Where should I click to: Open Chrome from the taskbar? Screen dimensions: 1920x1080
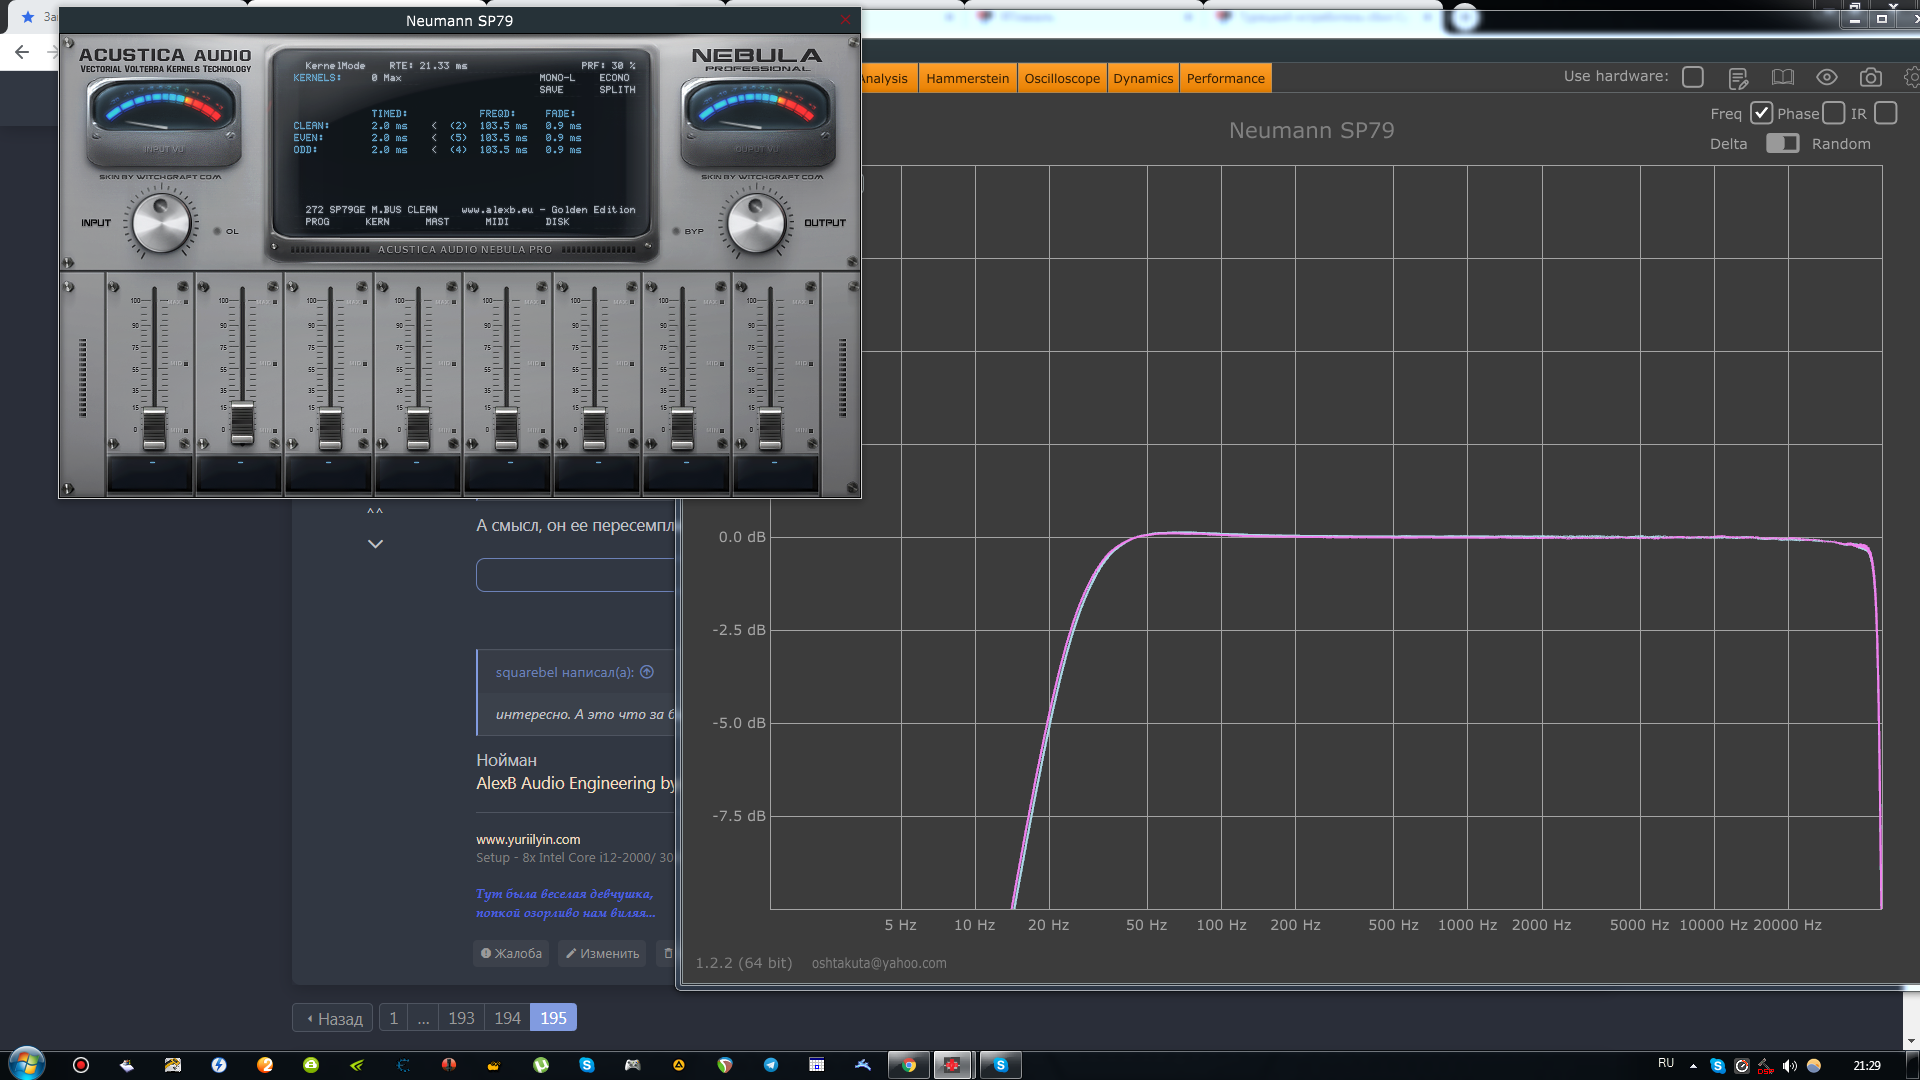click(x=909, y=1065)
